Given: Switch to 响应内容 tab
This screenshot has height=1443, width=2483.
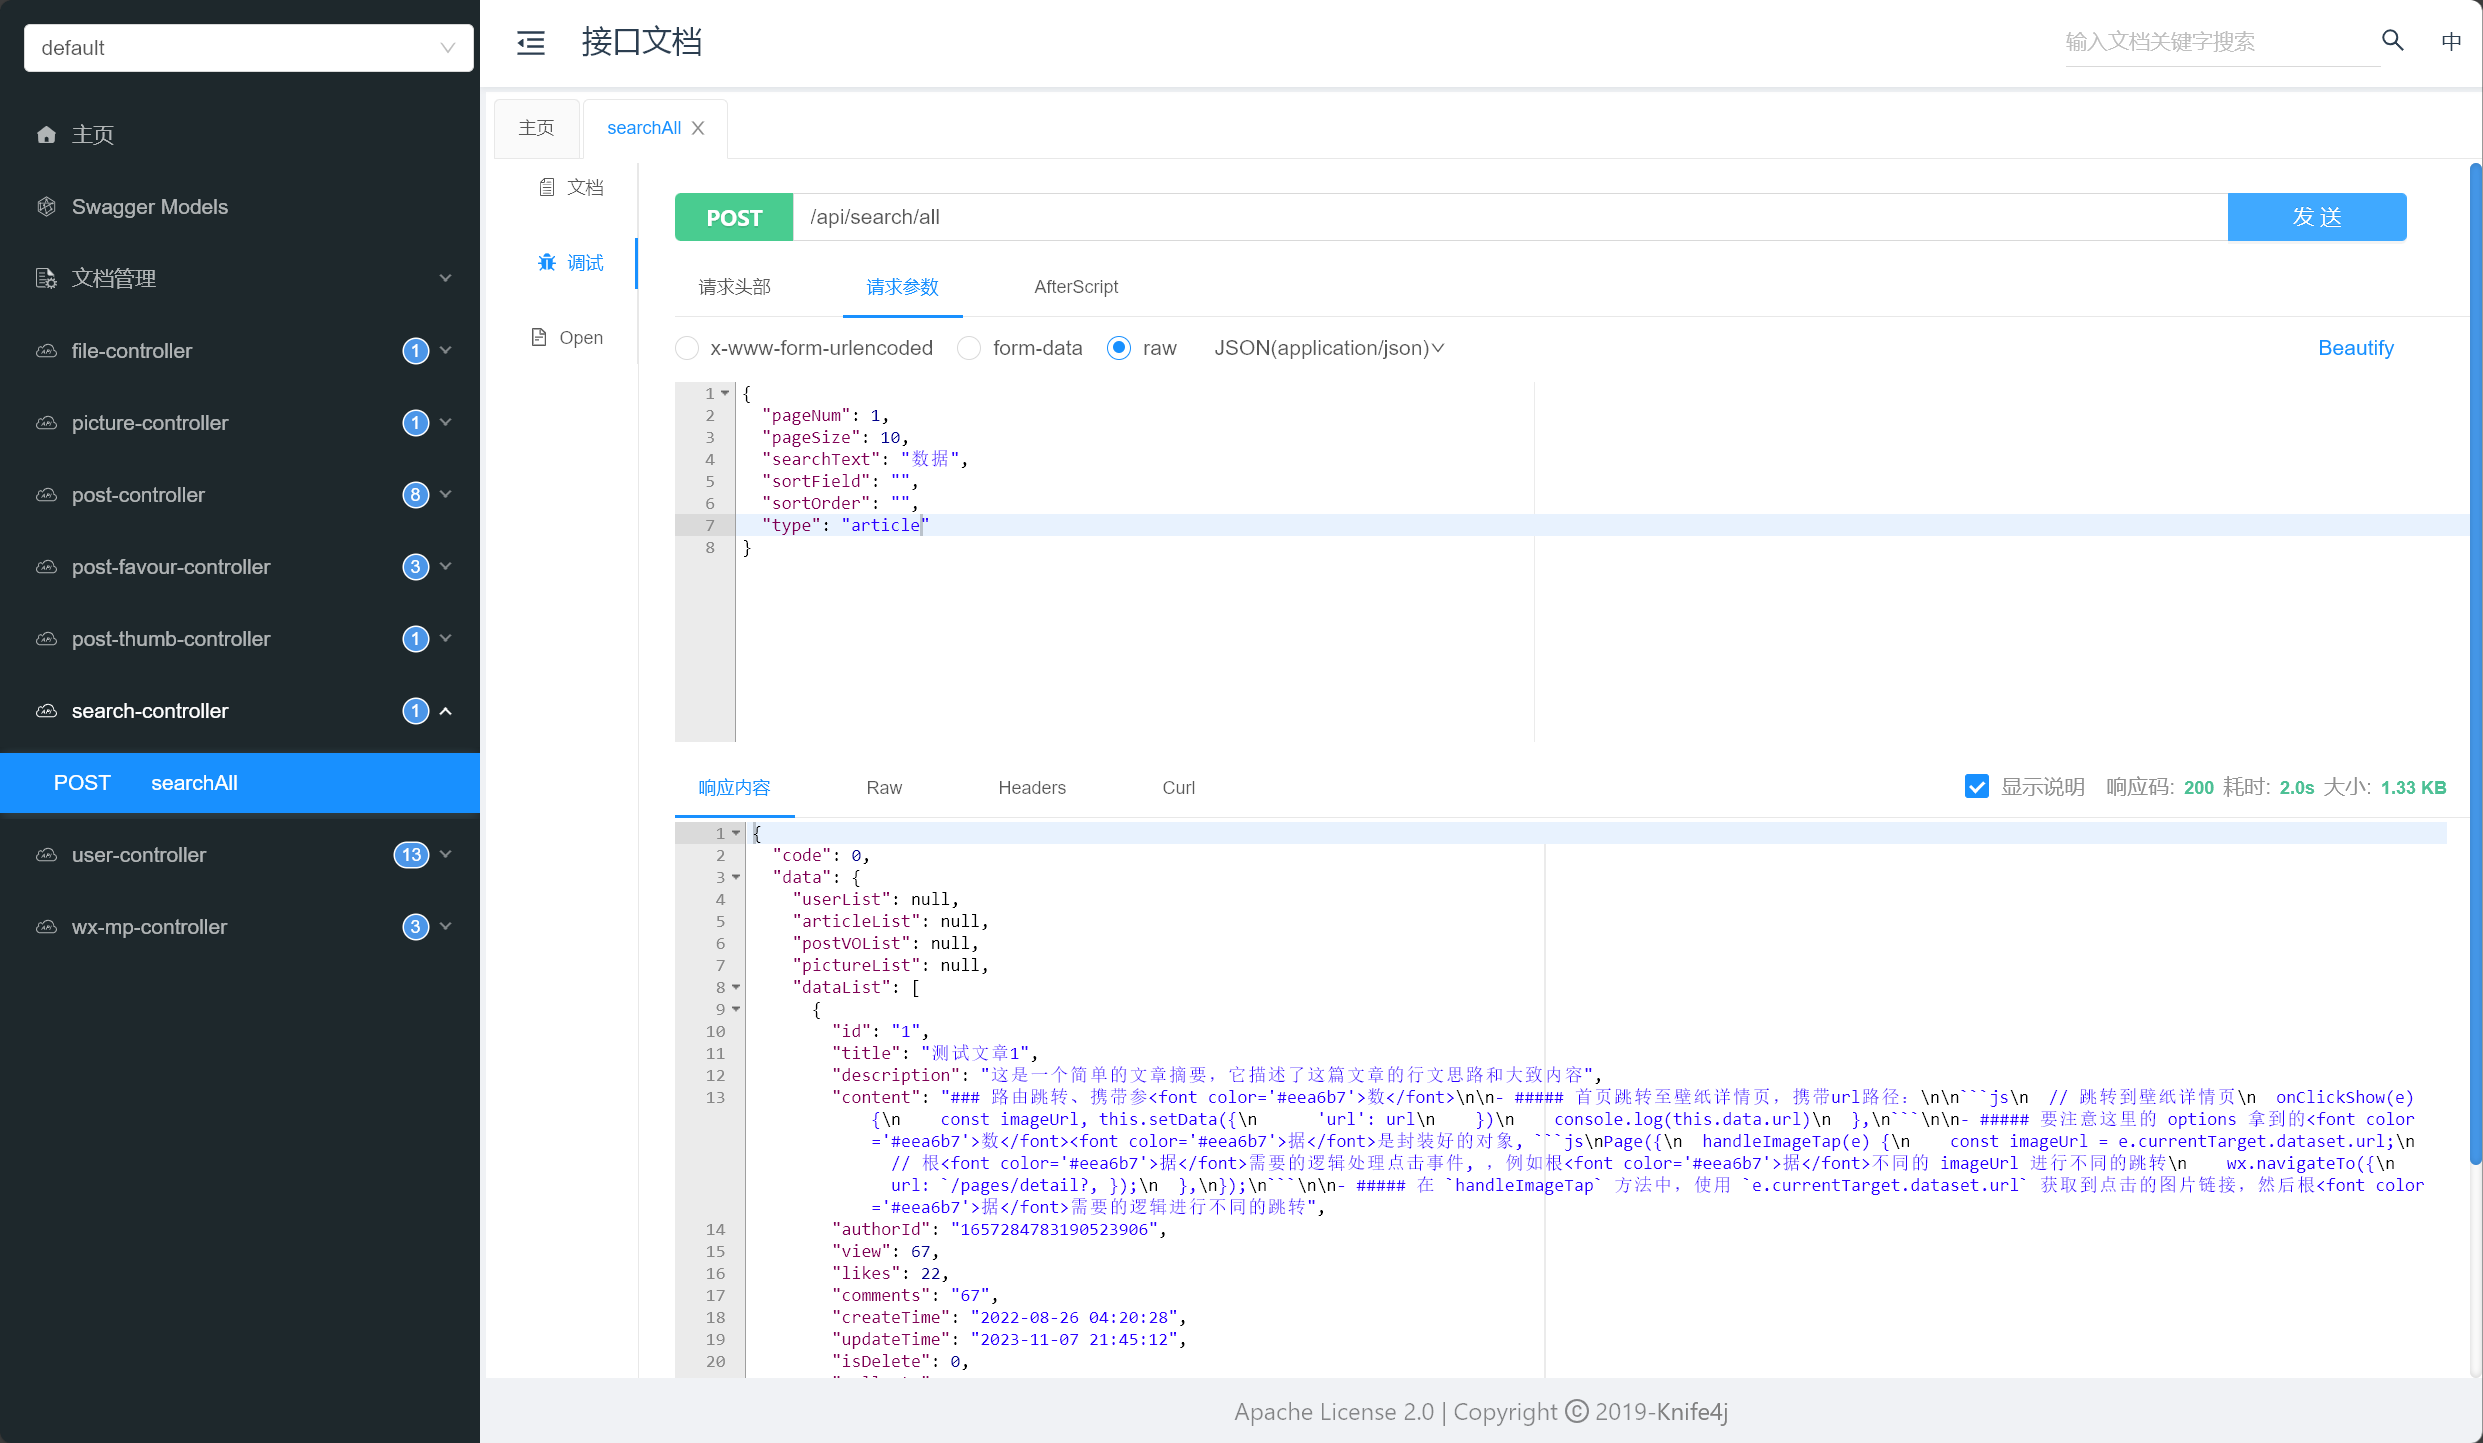Looking at the screenshot, I should point(735,788).
